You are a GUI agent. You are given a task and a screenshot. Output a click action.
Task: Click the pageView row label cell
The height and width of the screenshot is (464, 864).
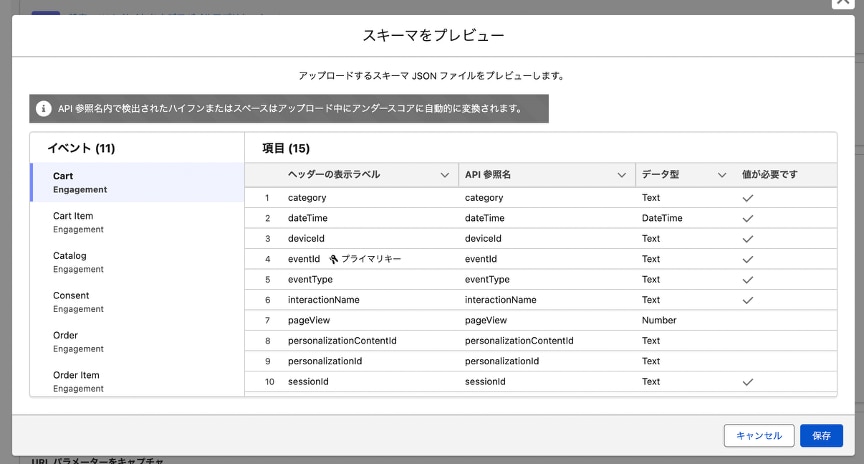(309, 320)
